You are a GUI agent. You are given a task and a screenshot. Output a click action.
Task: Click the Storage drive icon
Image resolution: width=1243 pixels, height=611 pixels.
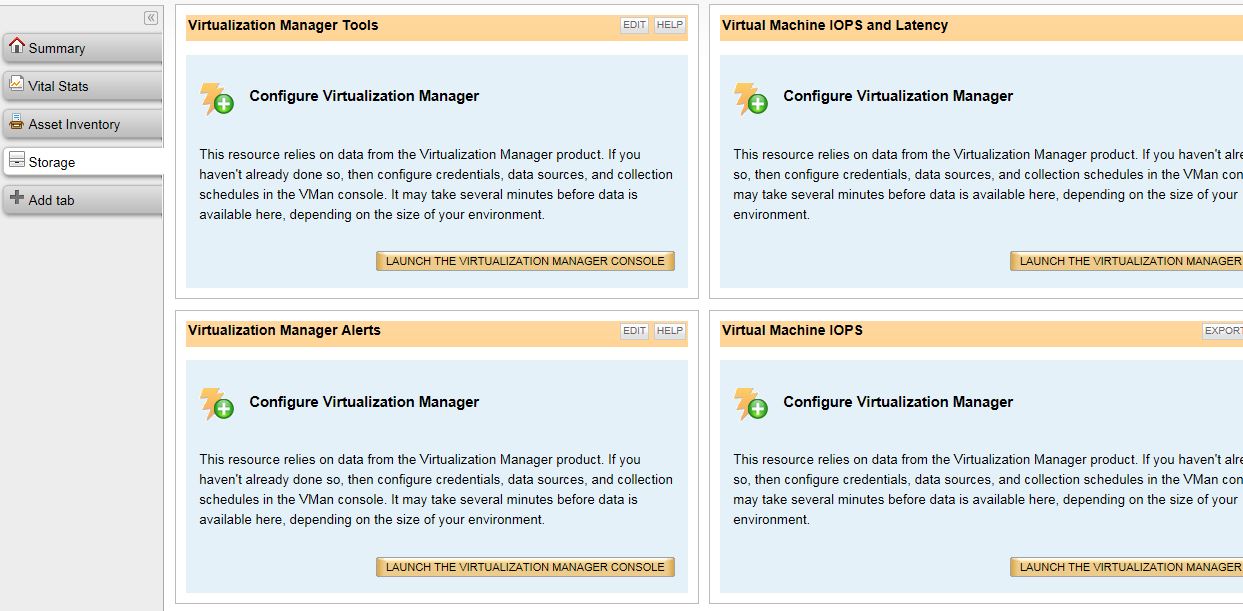tap(16, 160)
